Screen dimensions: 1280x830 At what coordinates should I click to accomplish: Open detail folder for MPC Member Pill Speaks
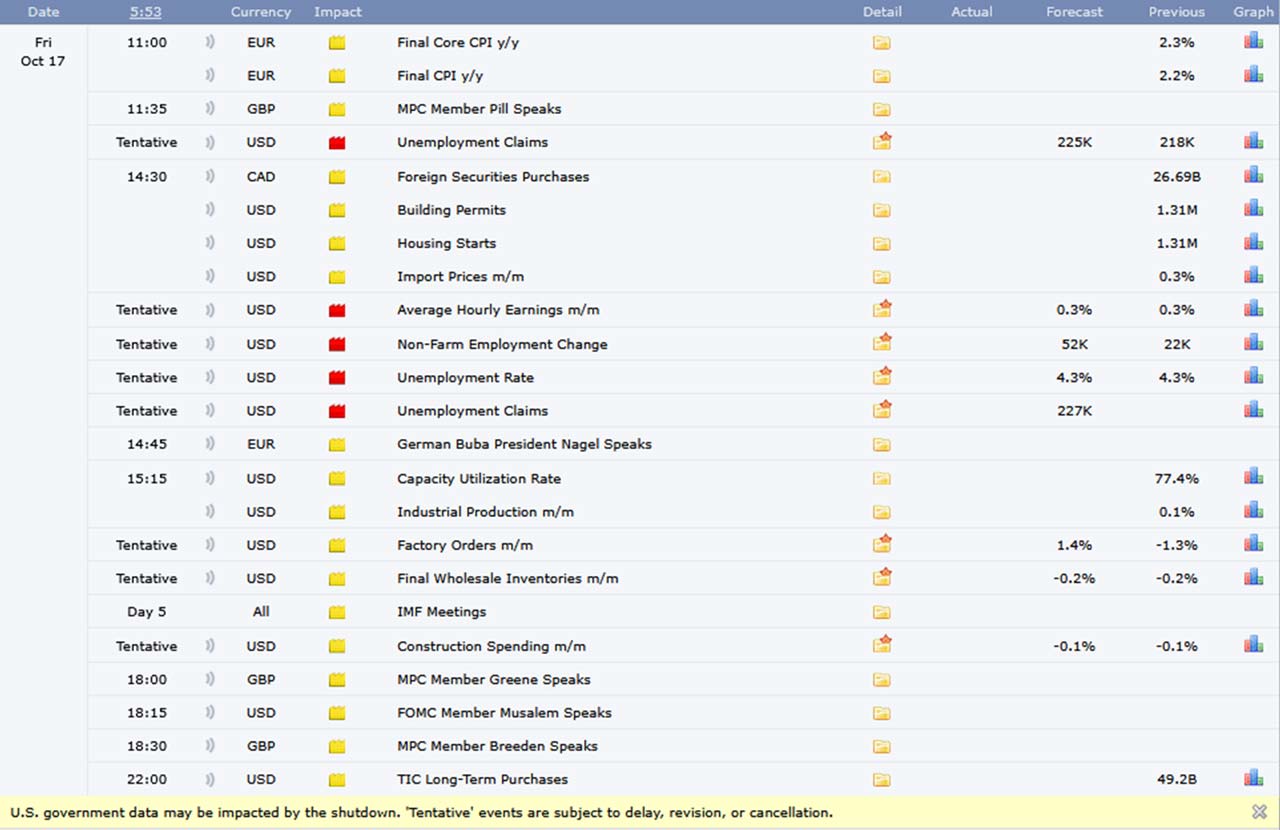point(881,109)
